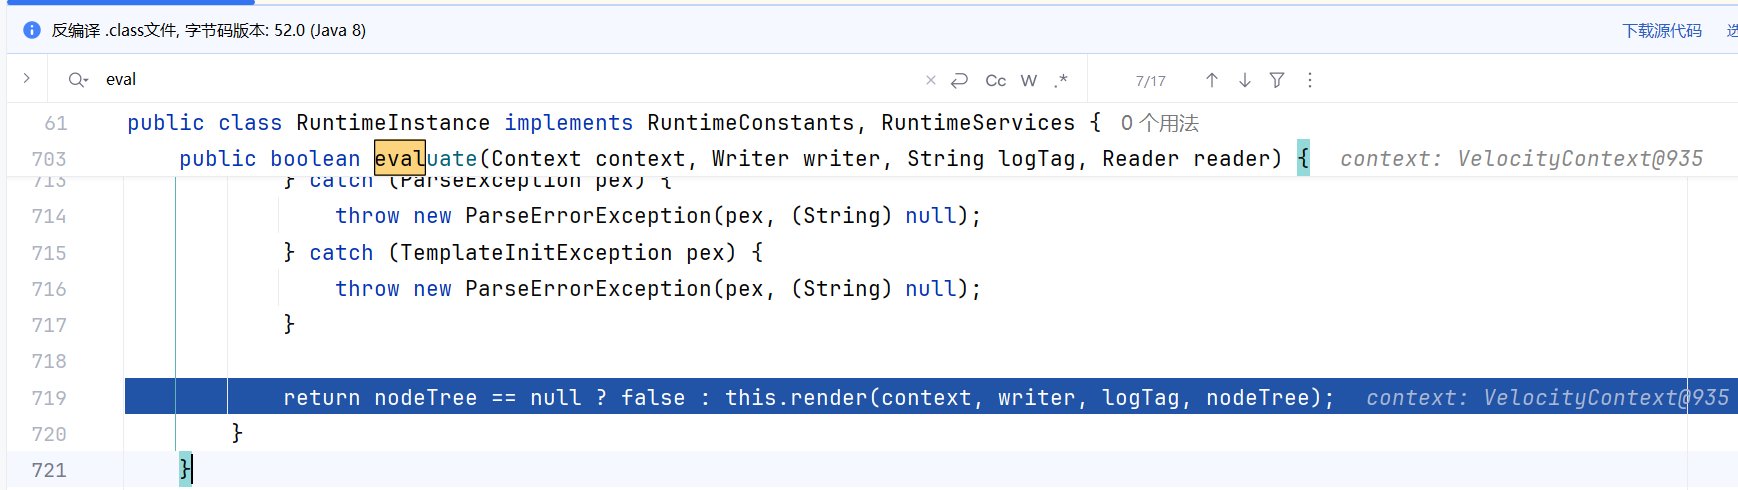
Task: Clear the search text with X
Action: pos(931,80)
